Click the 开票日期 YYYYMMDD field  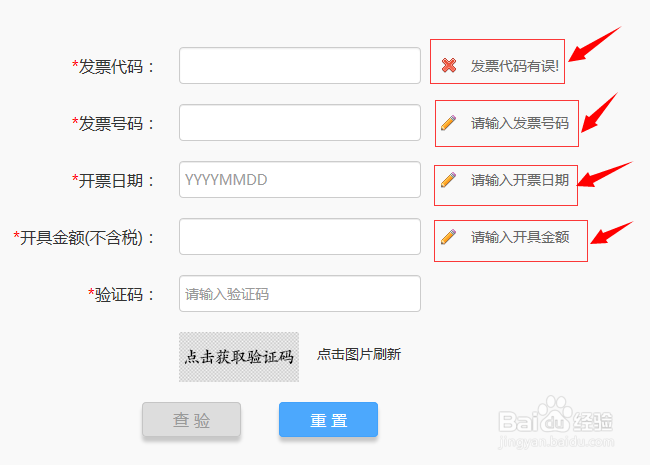pyautogui.click(x=300, y=180)
